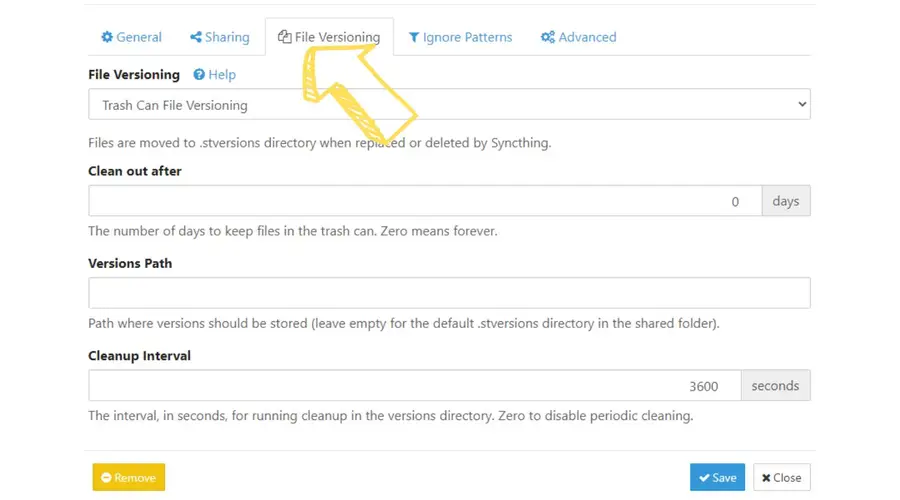The image size is (900, 500).
Task: Click the minus circle icon on Remove
Action: [106, 478]
